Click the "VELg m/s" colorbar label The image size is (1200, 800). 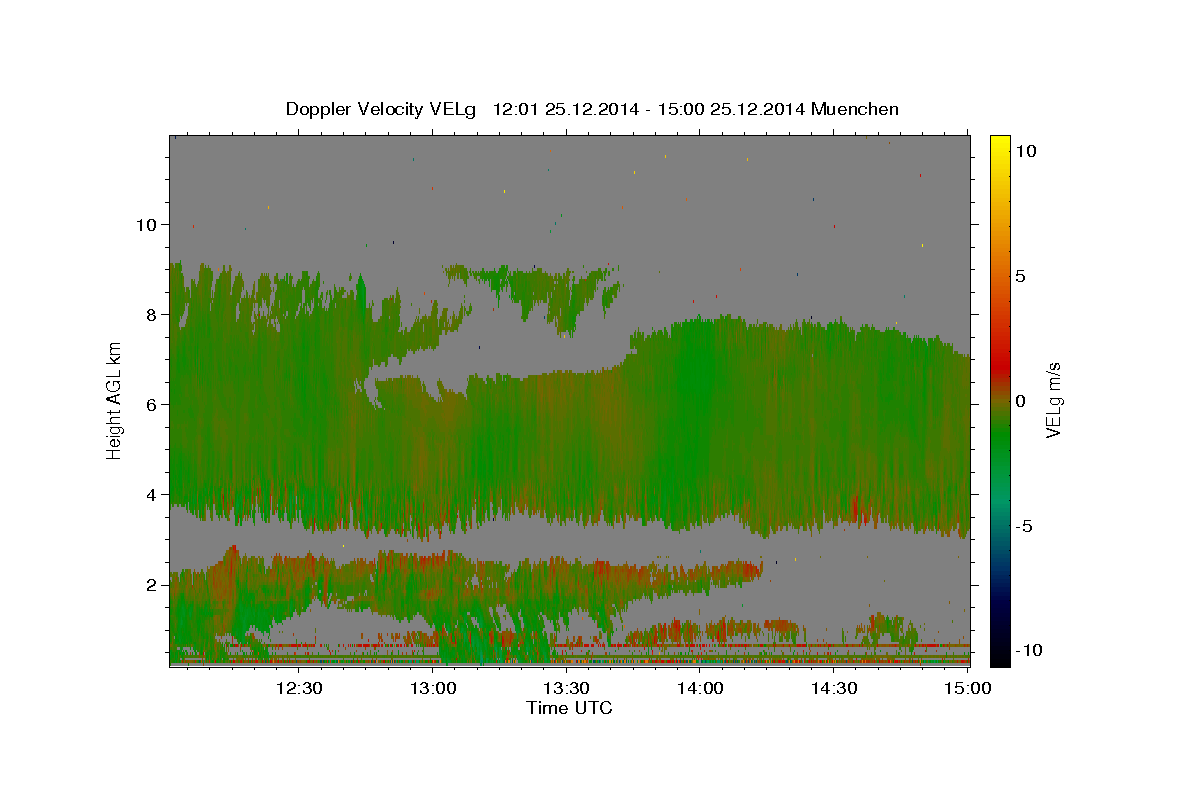point(1053,400)
